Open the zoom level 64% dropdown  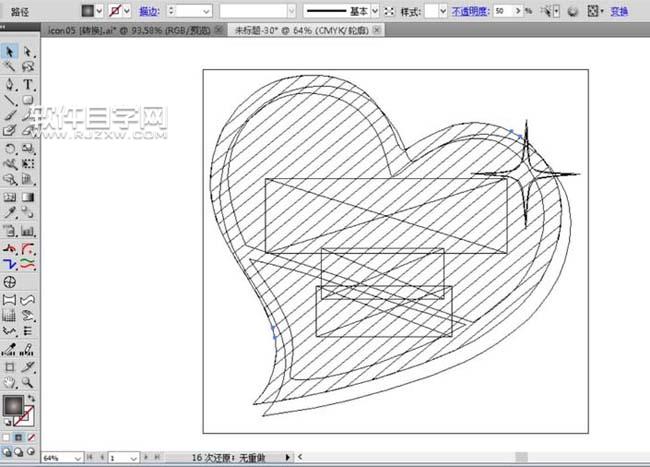pyautogui.click(x=77, y=456)
